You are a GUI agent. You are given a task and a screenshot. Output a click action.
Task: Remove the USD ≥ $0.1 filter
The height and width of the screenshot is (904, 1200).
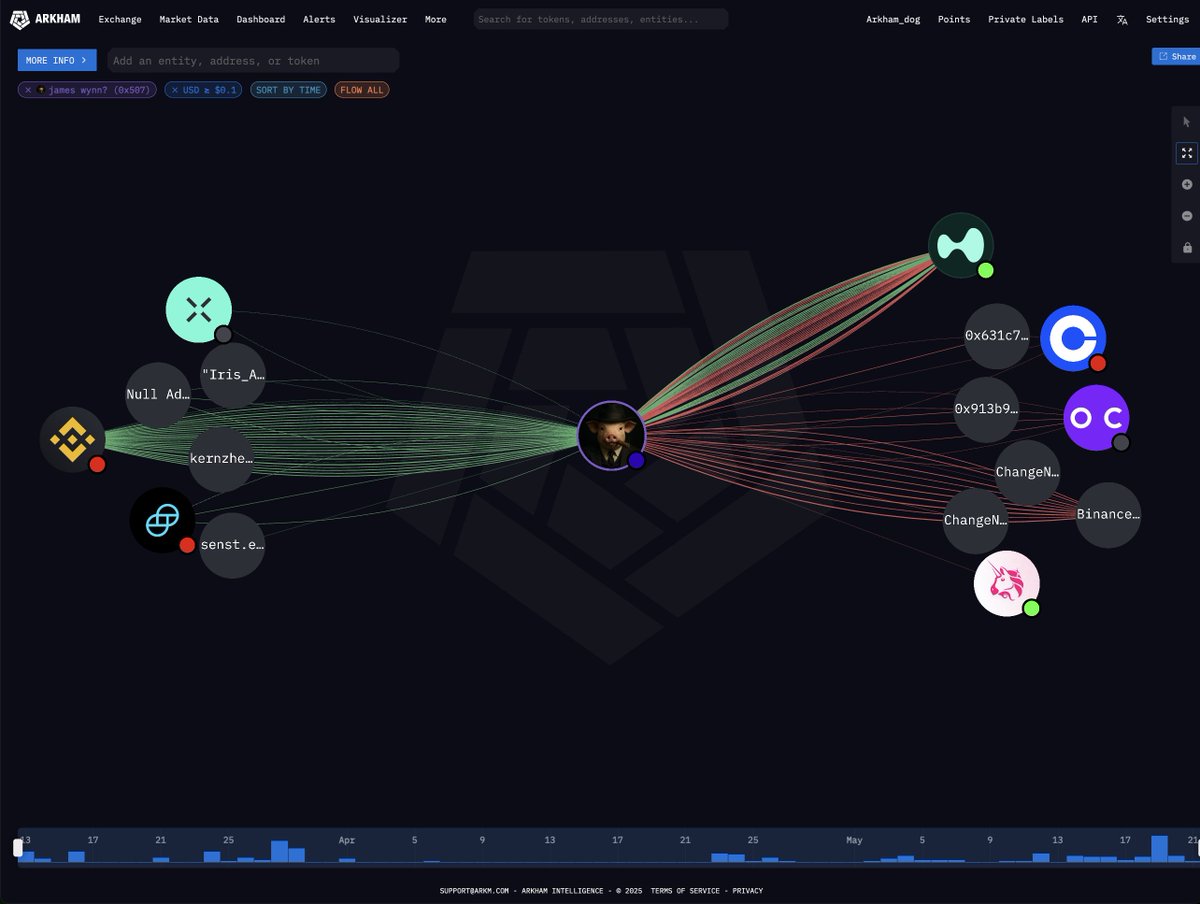(x=175, y=90)
